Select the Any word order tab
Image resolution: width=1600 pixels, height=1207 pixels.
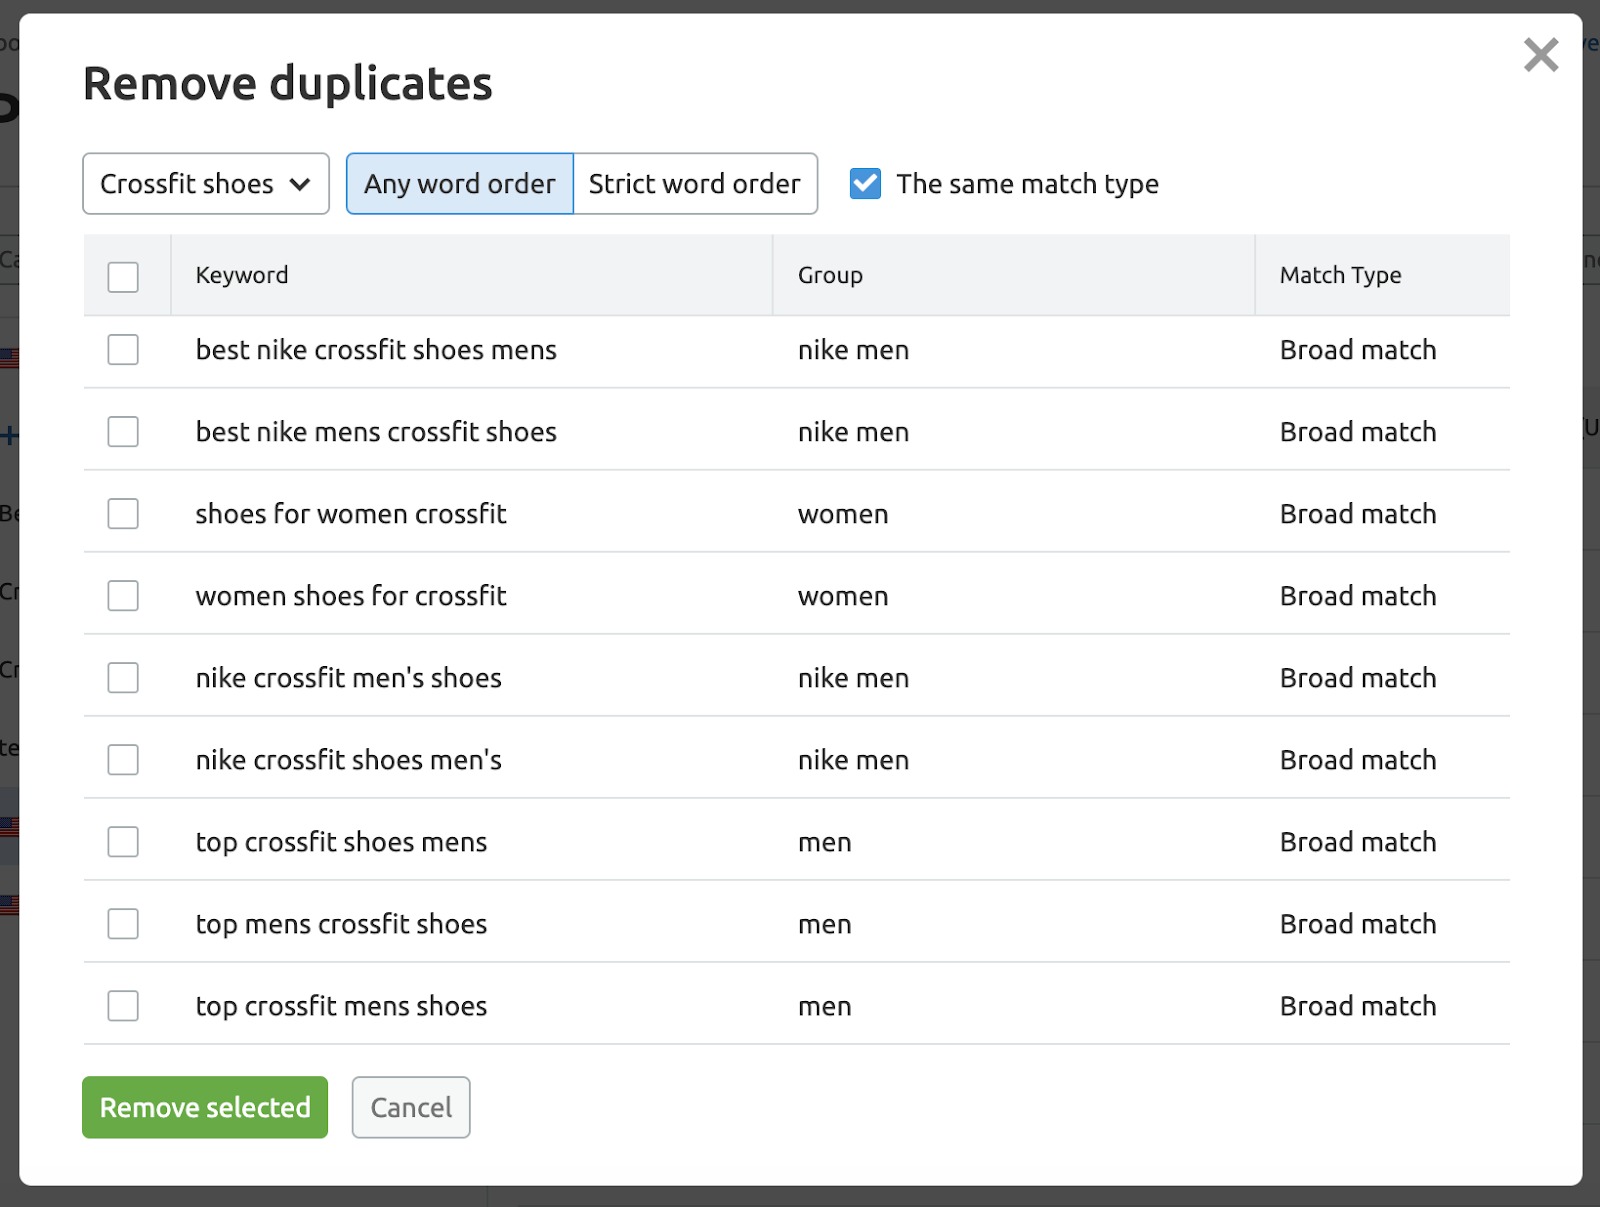459,183
